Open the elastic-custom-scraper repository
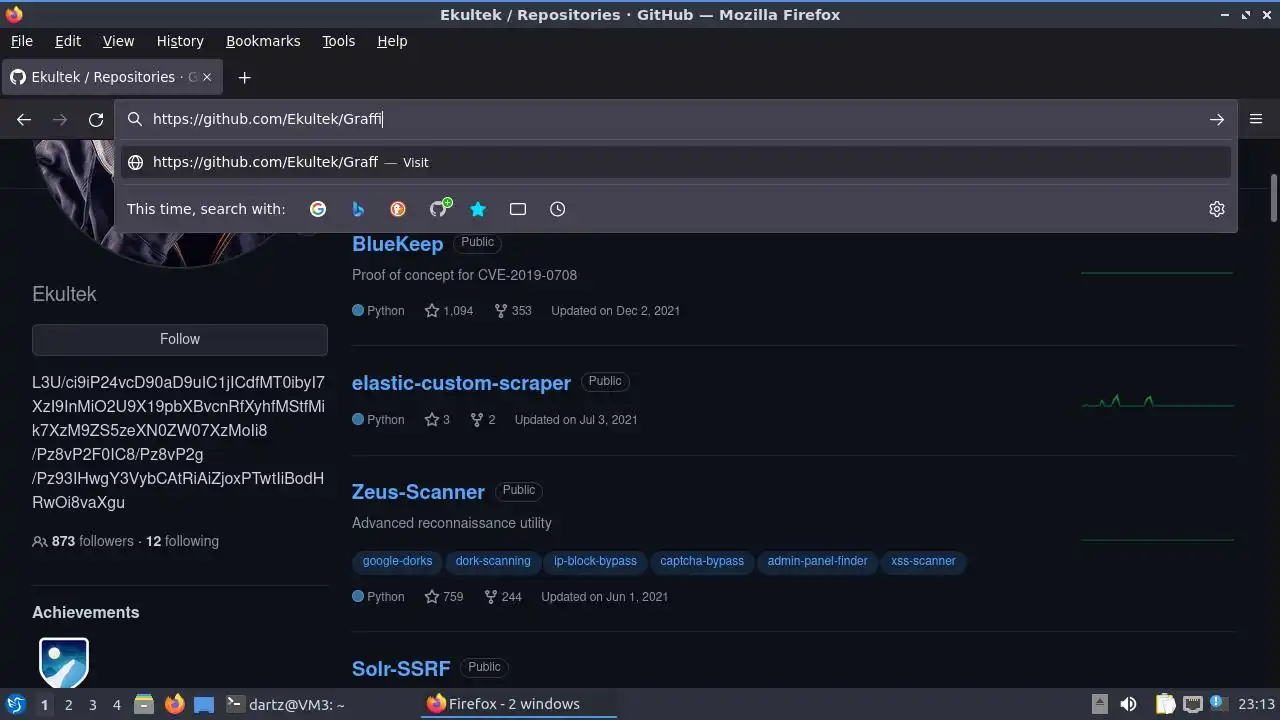This screenshot has height=720, width=1280. pyautogui.click(x=461, y=383)
